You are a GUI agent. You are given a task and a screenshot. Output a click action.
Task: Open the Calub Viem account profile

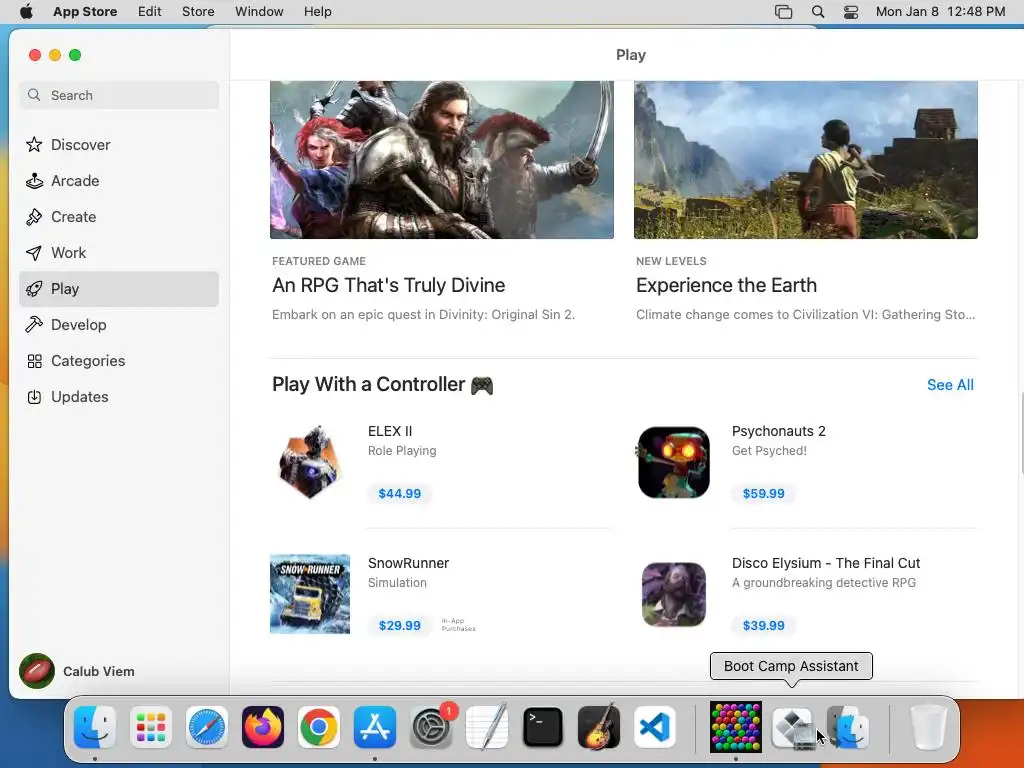pos(77,671)
